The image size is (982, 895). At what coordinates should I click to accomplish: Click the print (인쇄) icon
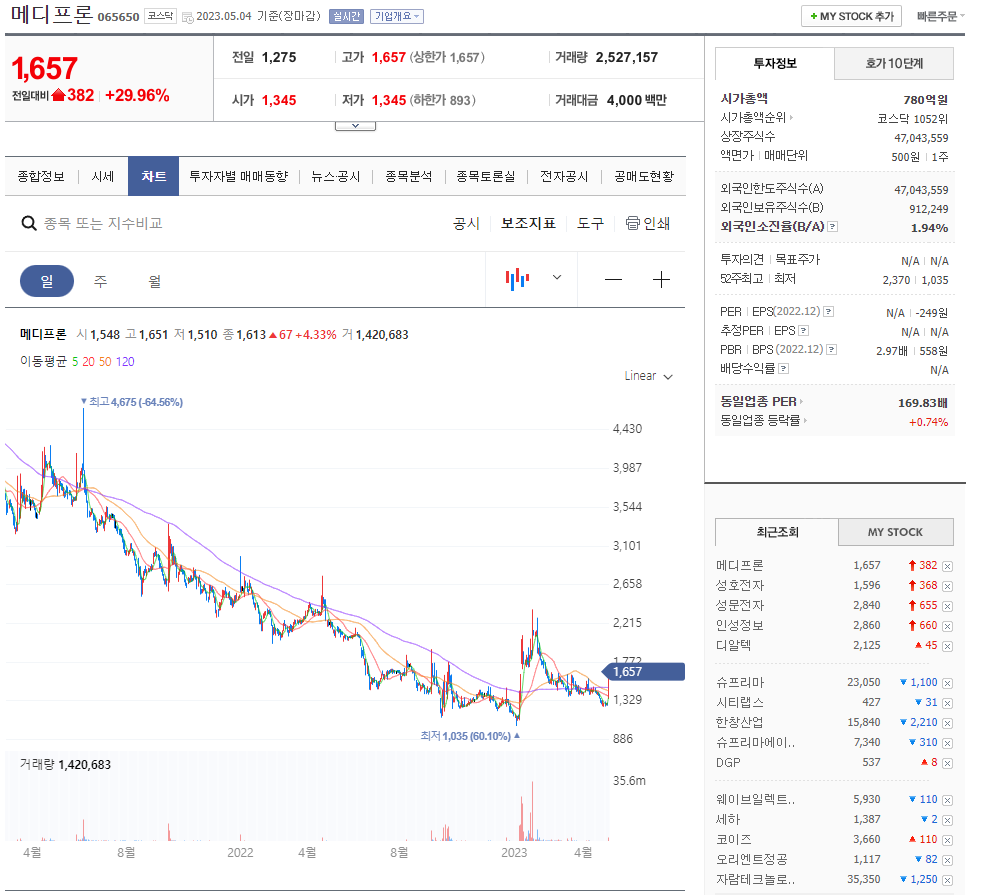point(633,223)
